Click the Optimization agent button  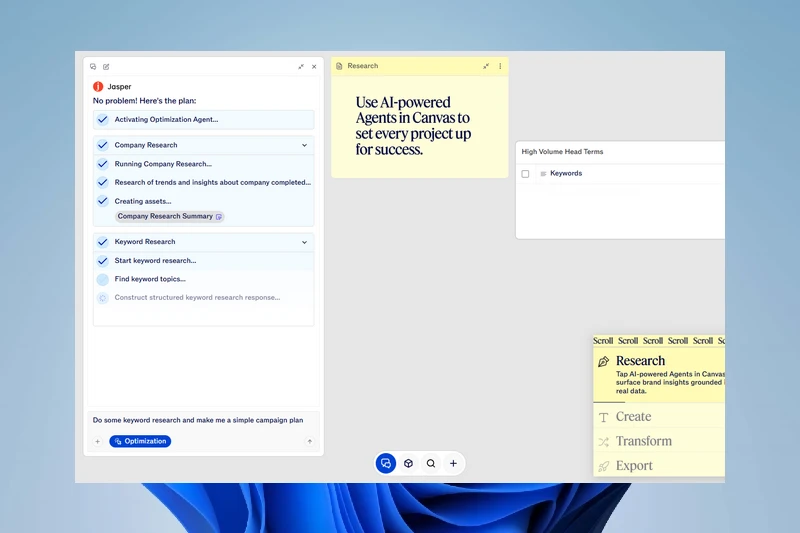(x=140, y=441)
